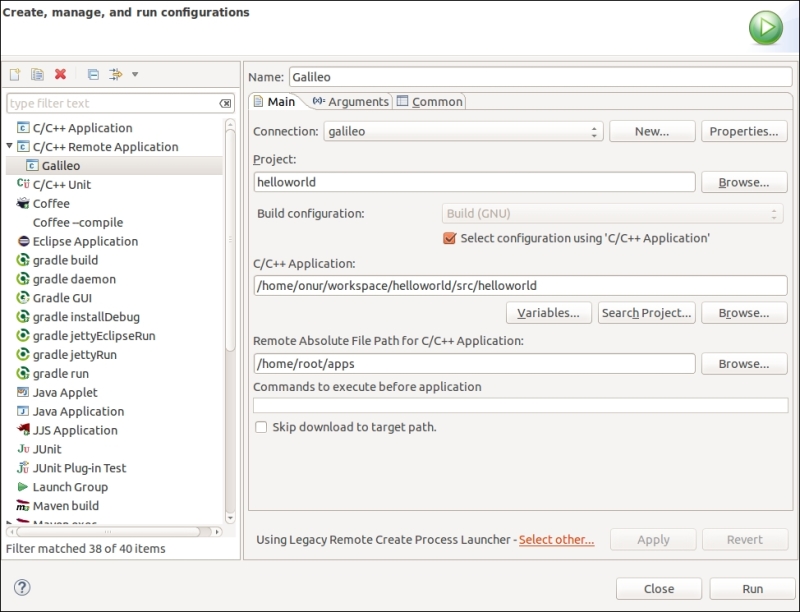Delete selected configuration with red X
Viewport: 800px width, 612px height.
[x=60, y=74]
